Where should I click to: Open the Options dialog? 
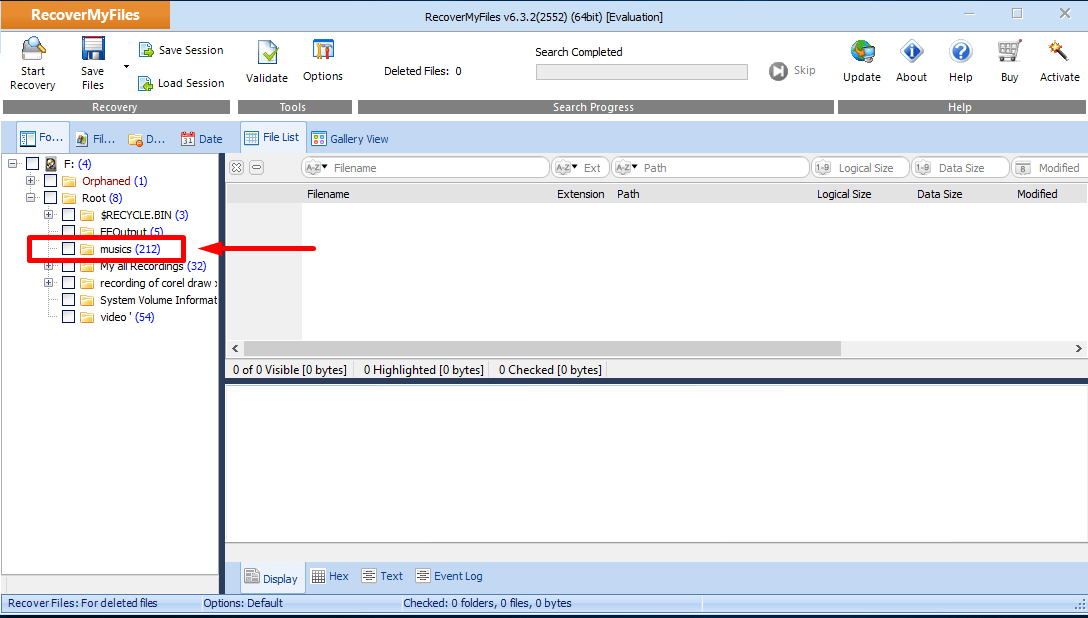coord(323,51)
